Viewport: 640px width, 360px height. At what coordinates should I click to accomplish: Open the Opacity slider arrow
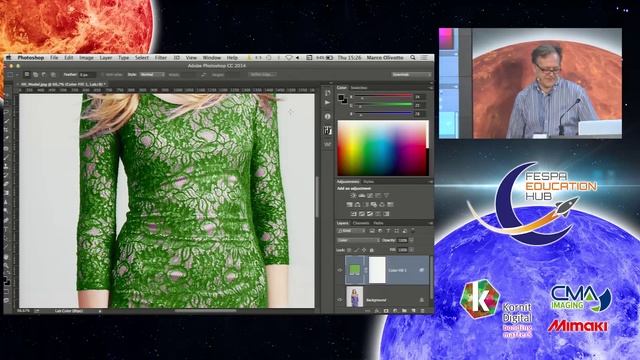point(411,240)
